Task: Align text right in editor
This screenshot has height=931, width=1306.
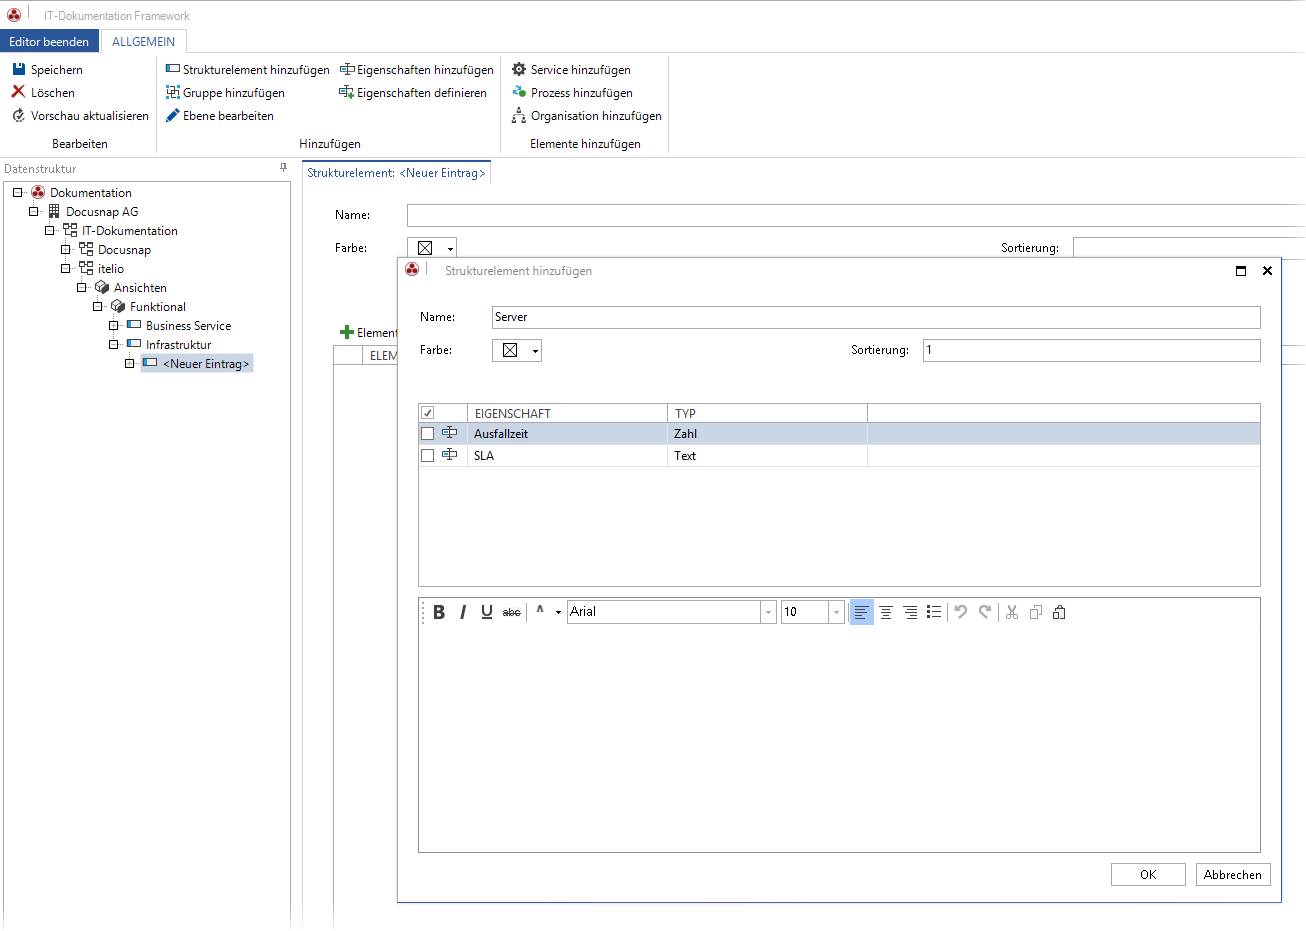Action: pyautogui.click(x=910, y=612)
